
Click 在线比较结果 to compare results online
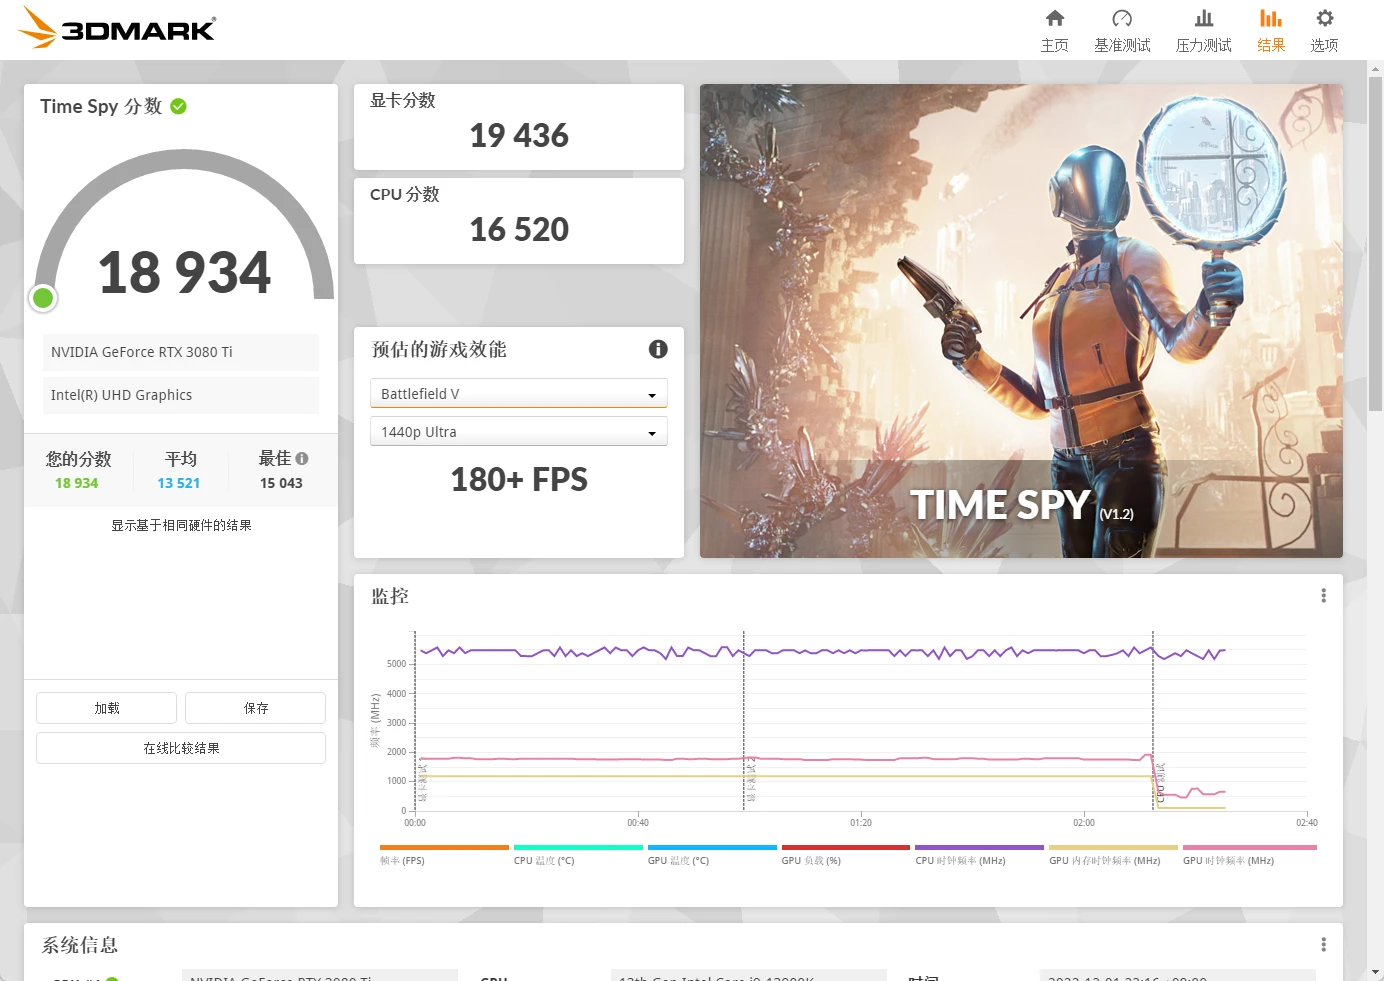point(180,747)
